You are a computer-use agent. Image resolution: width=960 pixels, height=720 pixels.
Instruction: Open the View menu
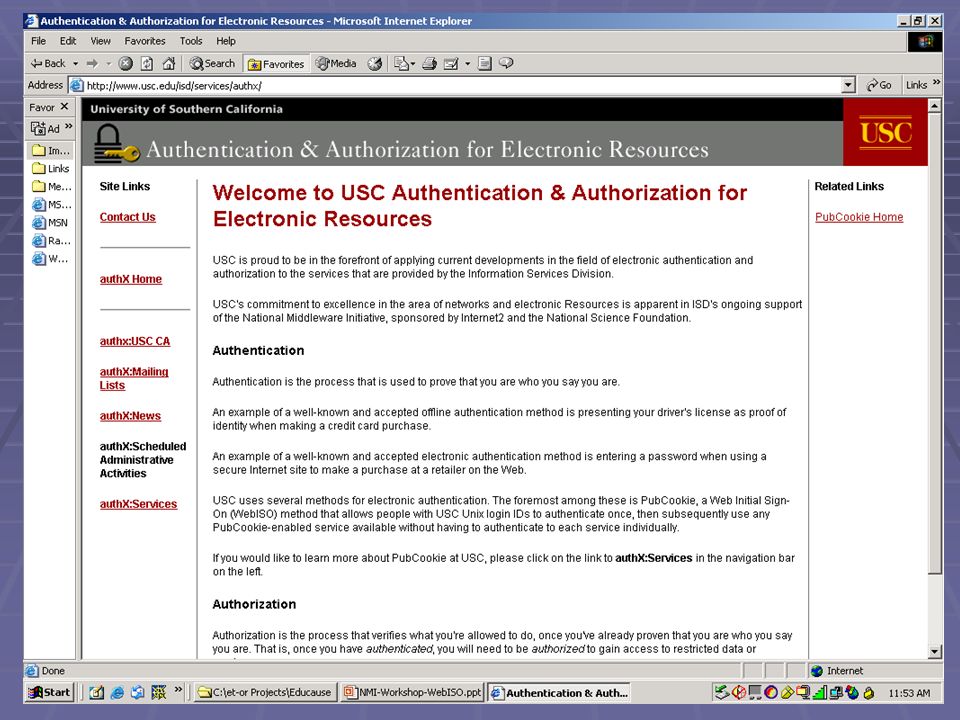point(100,41)
